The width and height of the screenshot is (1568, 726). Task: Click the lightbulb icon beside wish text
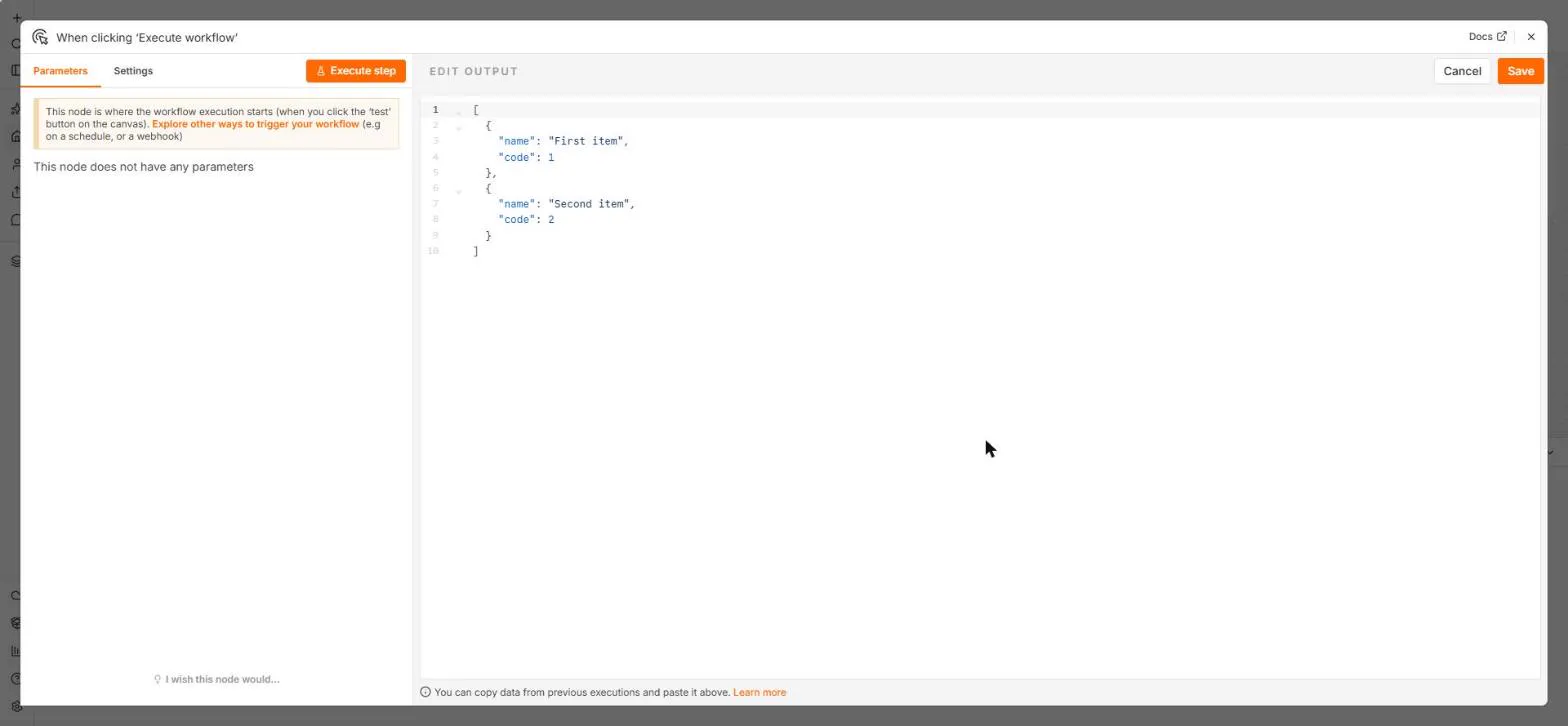[x=157, y=680]
